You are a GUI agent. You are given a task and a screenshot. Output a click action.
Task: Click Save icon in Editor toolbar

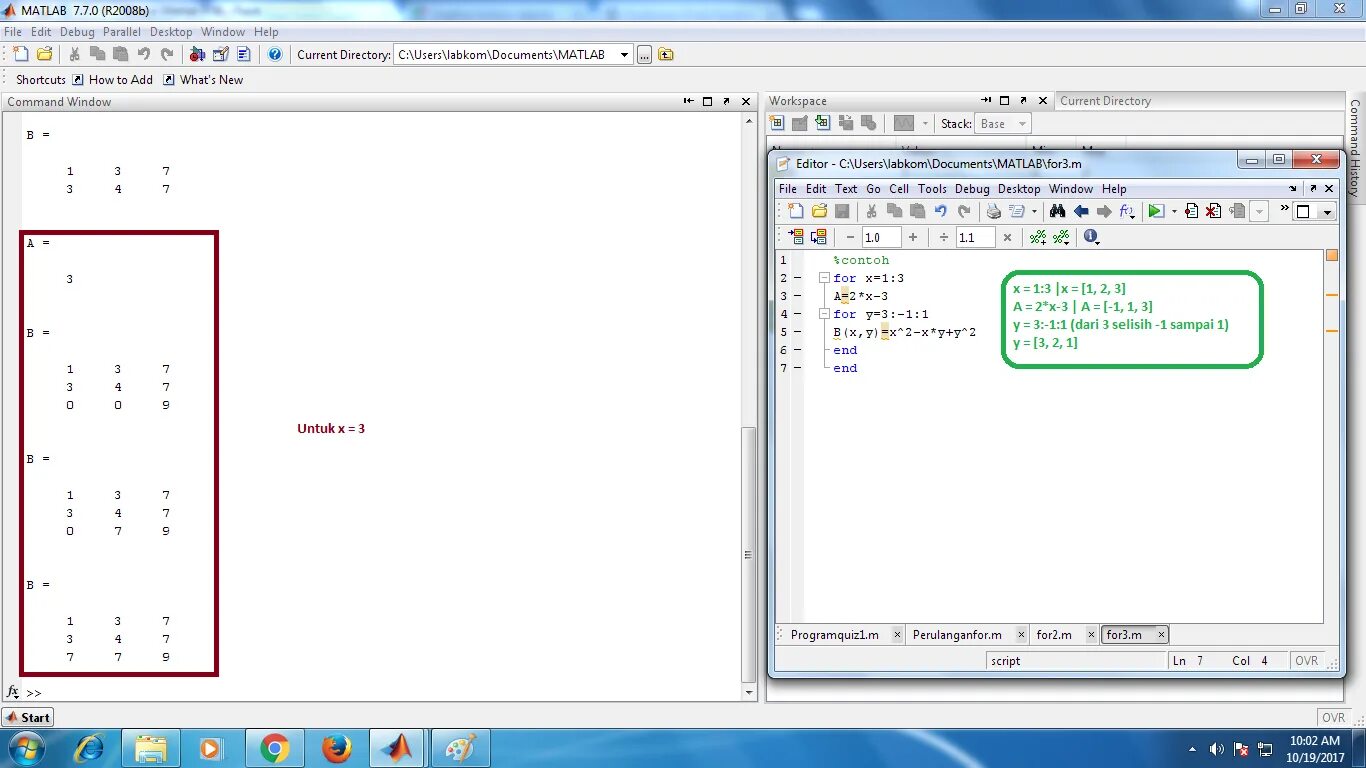[842, 211]
